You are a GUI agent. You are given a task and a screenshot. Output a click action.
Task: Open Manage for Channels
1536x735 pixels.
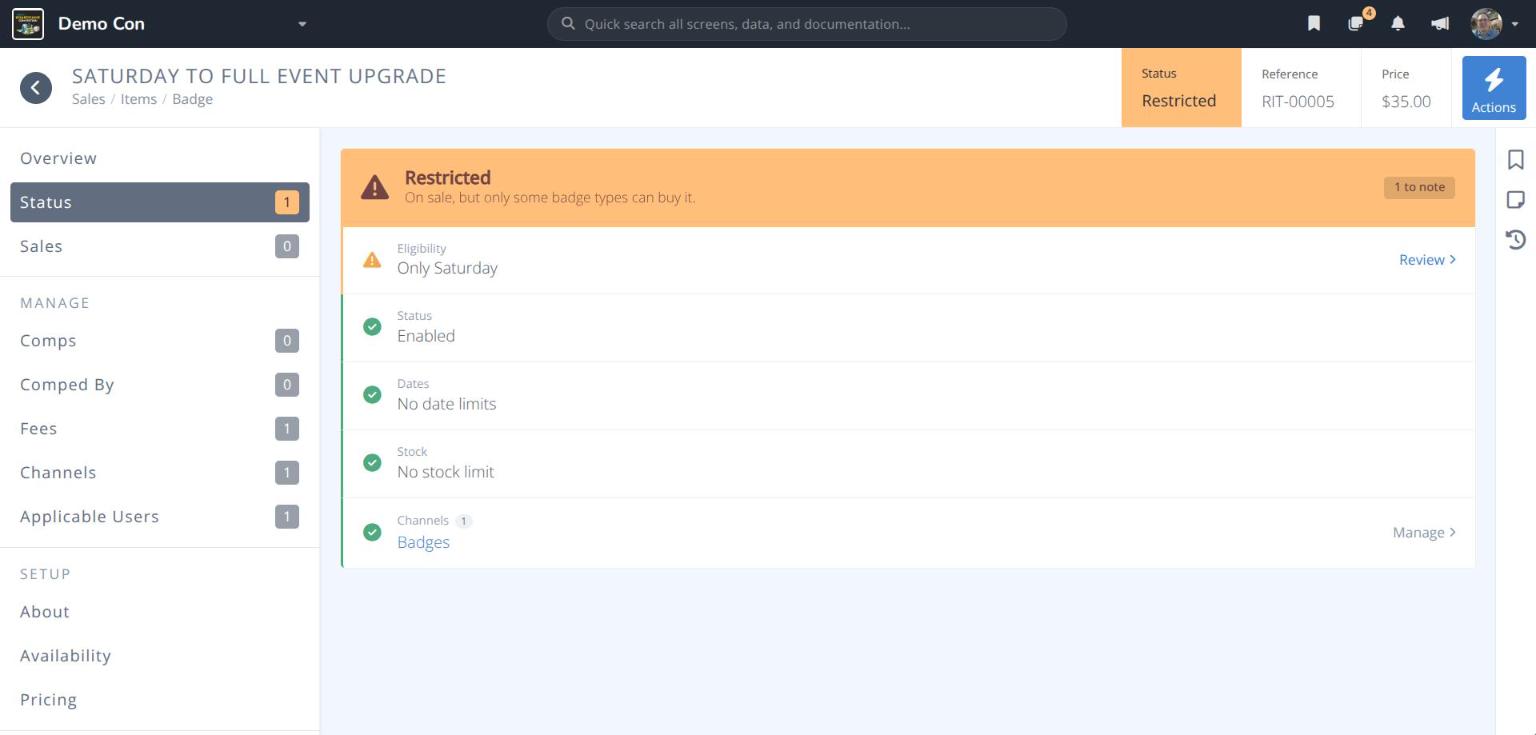click(x=1424, y=533)
